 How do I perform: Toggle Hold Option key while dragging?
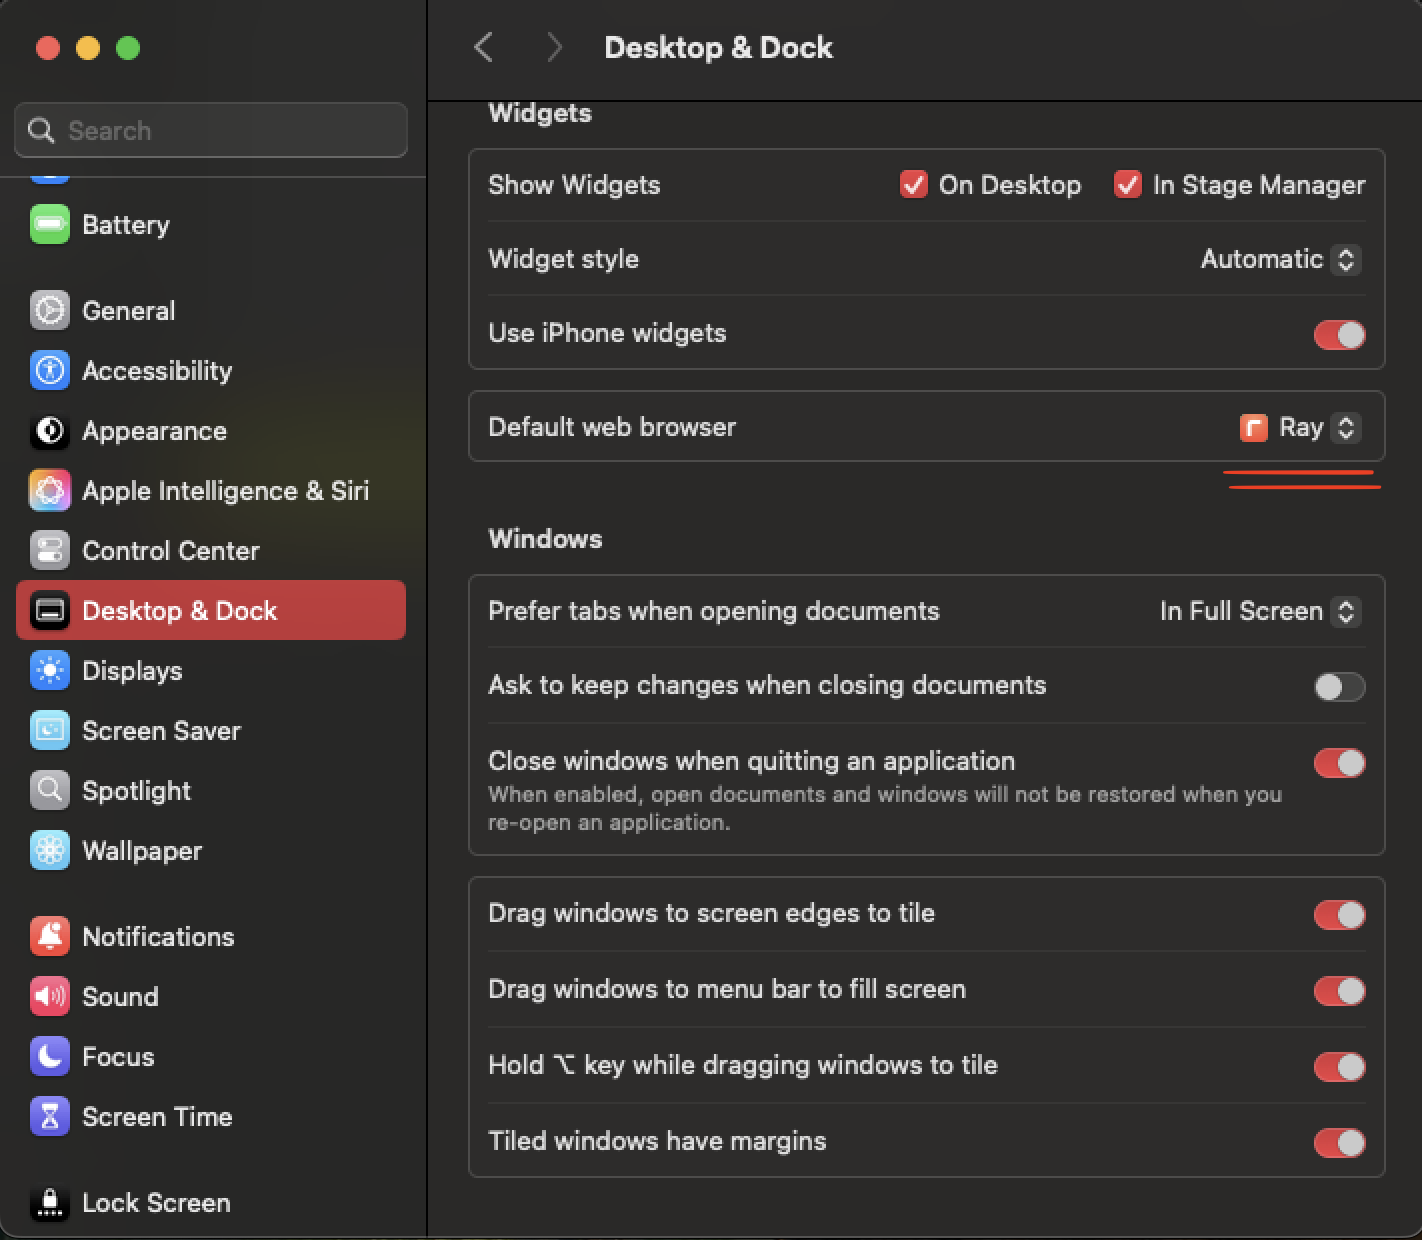[x=1340, y=1067]
